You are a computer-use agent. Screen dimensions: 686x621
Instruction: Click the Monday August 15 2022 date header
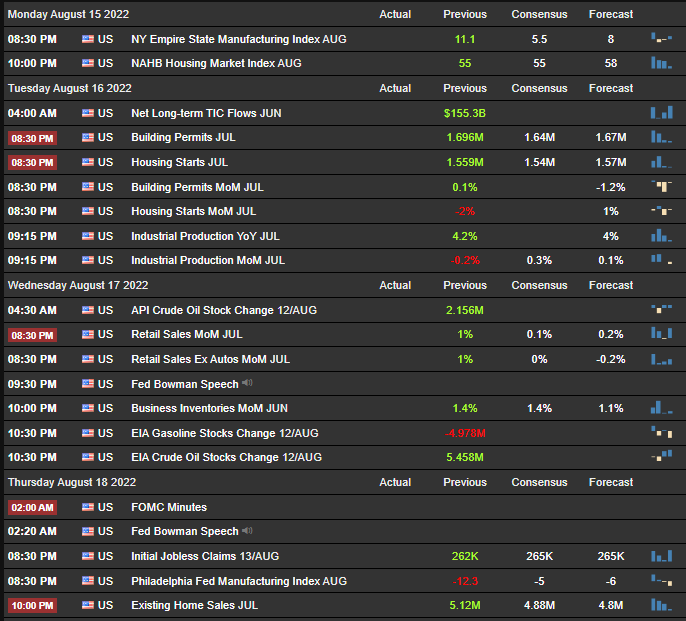[68, 14]
